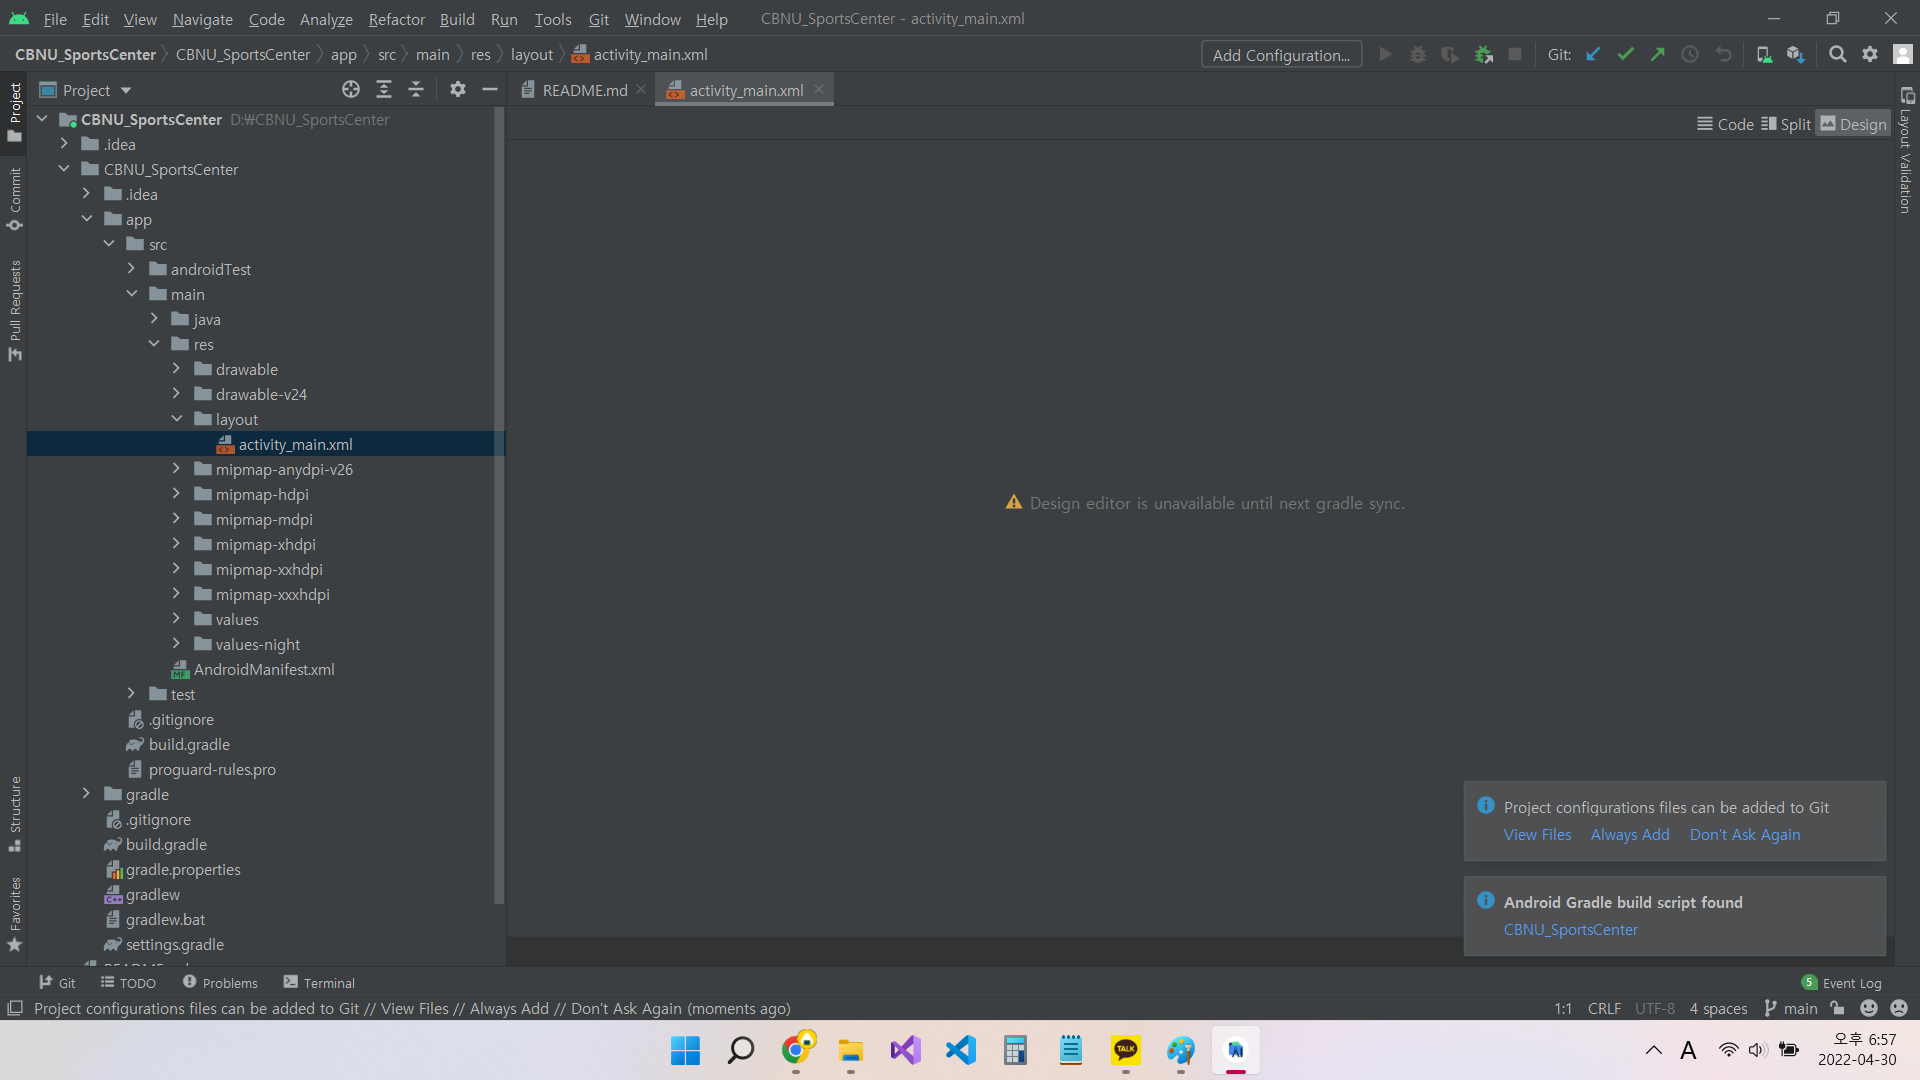
Task: Click Git Push arrow icon
Action: pos(1658,55)
